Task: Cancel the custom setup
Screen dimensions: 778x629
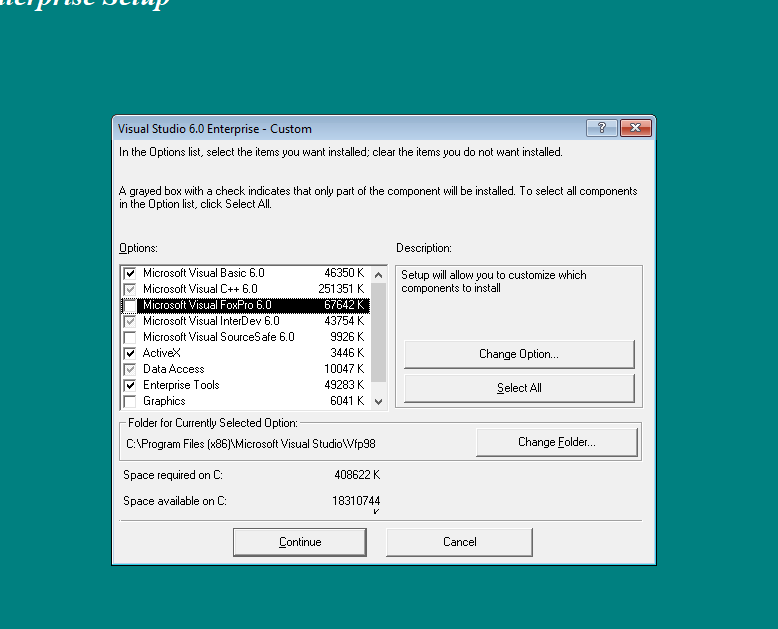Action: (x=459, y=542)
